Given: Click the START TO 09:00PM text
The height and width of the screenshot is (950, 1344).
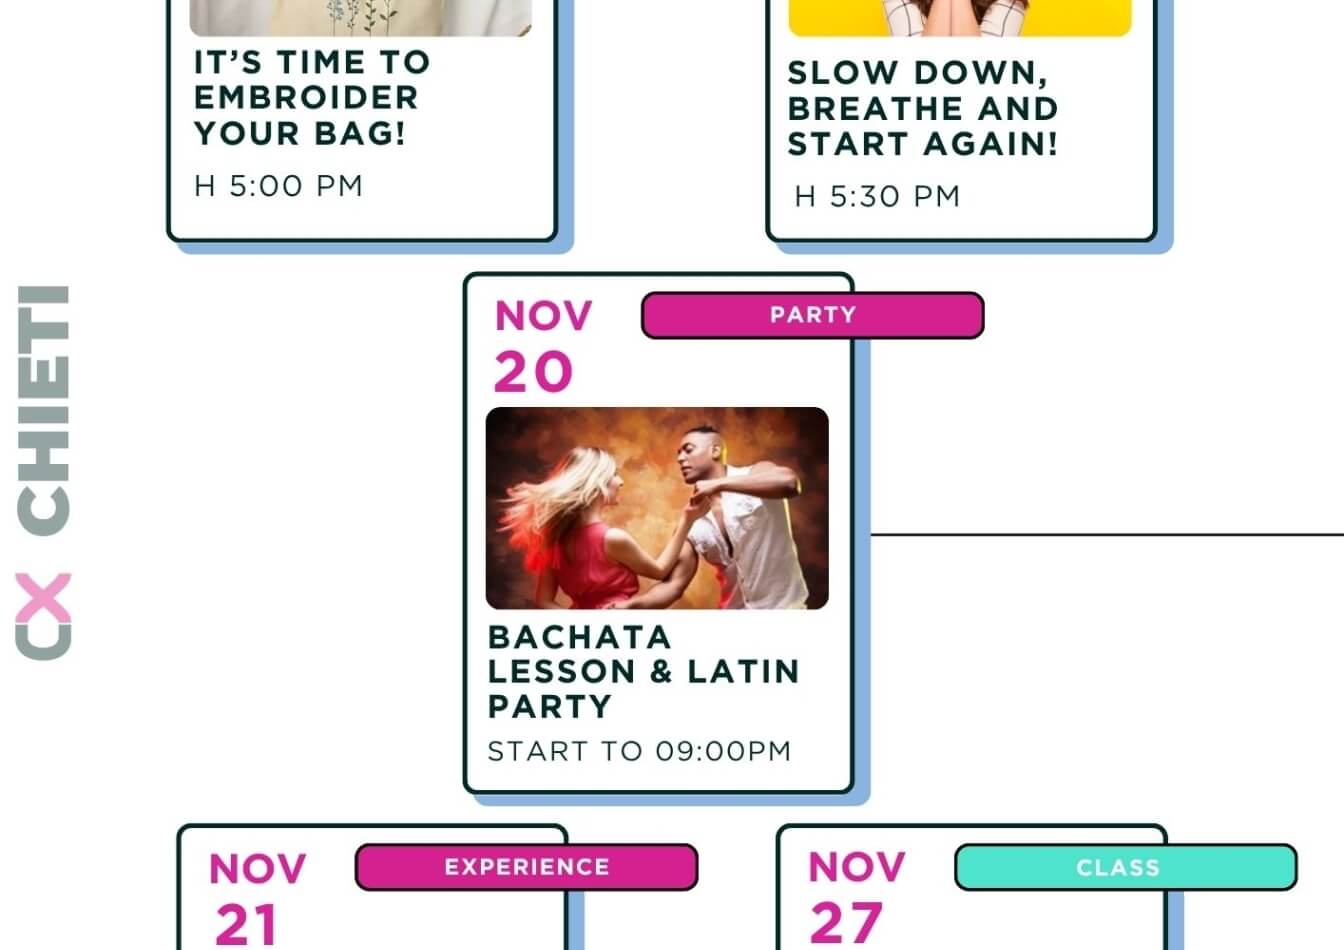Looking at the screenshot, I should [x=639, y=751].
